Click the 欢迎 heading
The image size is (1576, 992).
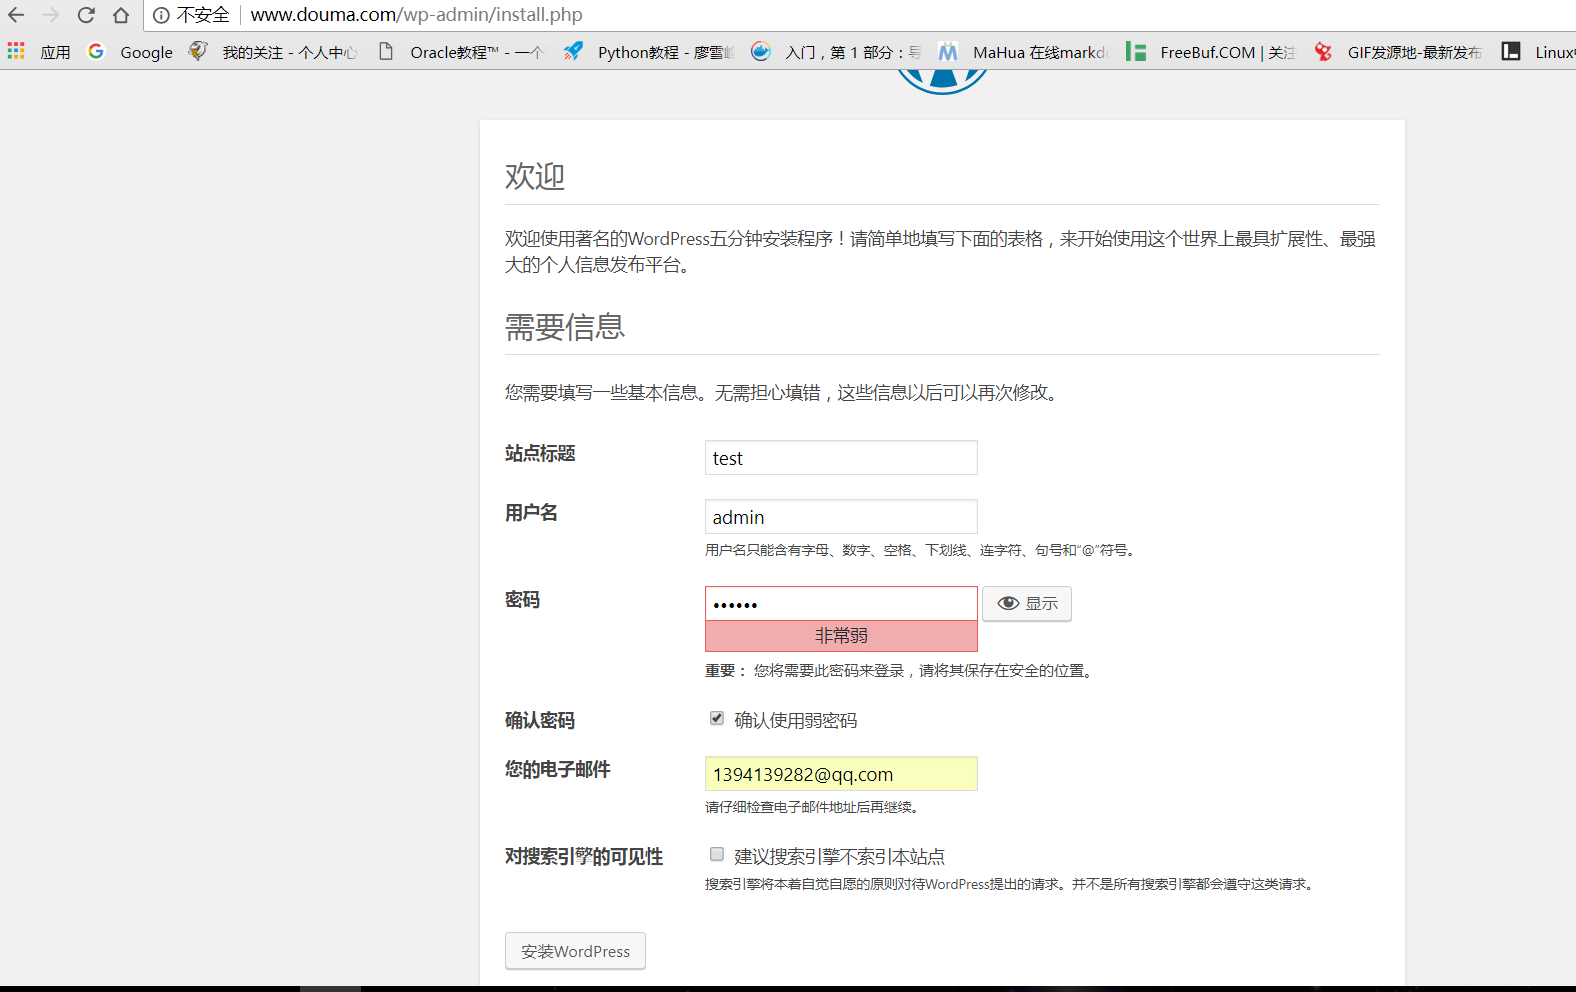[535, 176]
